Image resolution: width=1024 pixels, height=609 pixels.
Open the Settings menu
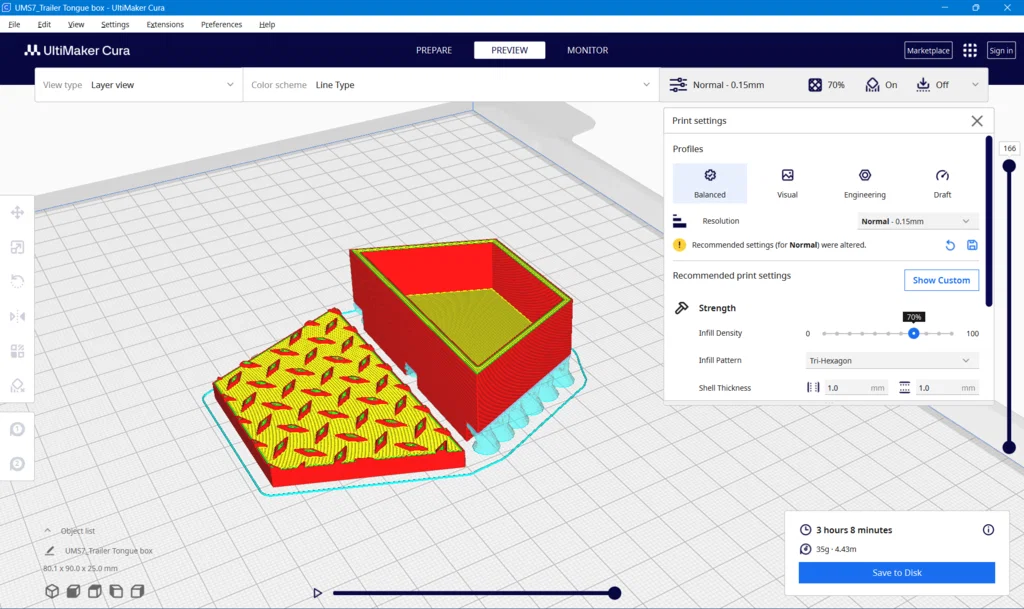(115, 24)
